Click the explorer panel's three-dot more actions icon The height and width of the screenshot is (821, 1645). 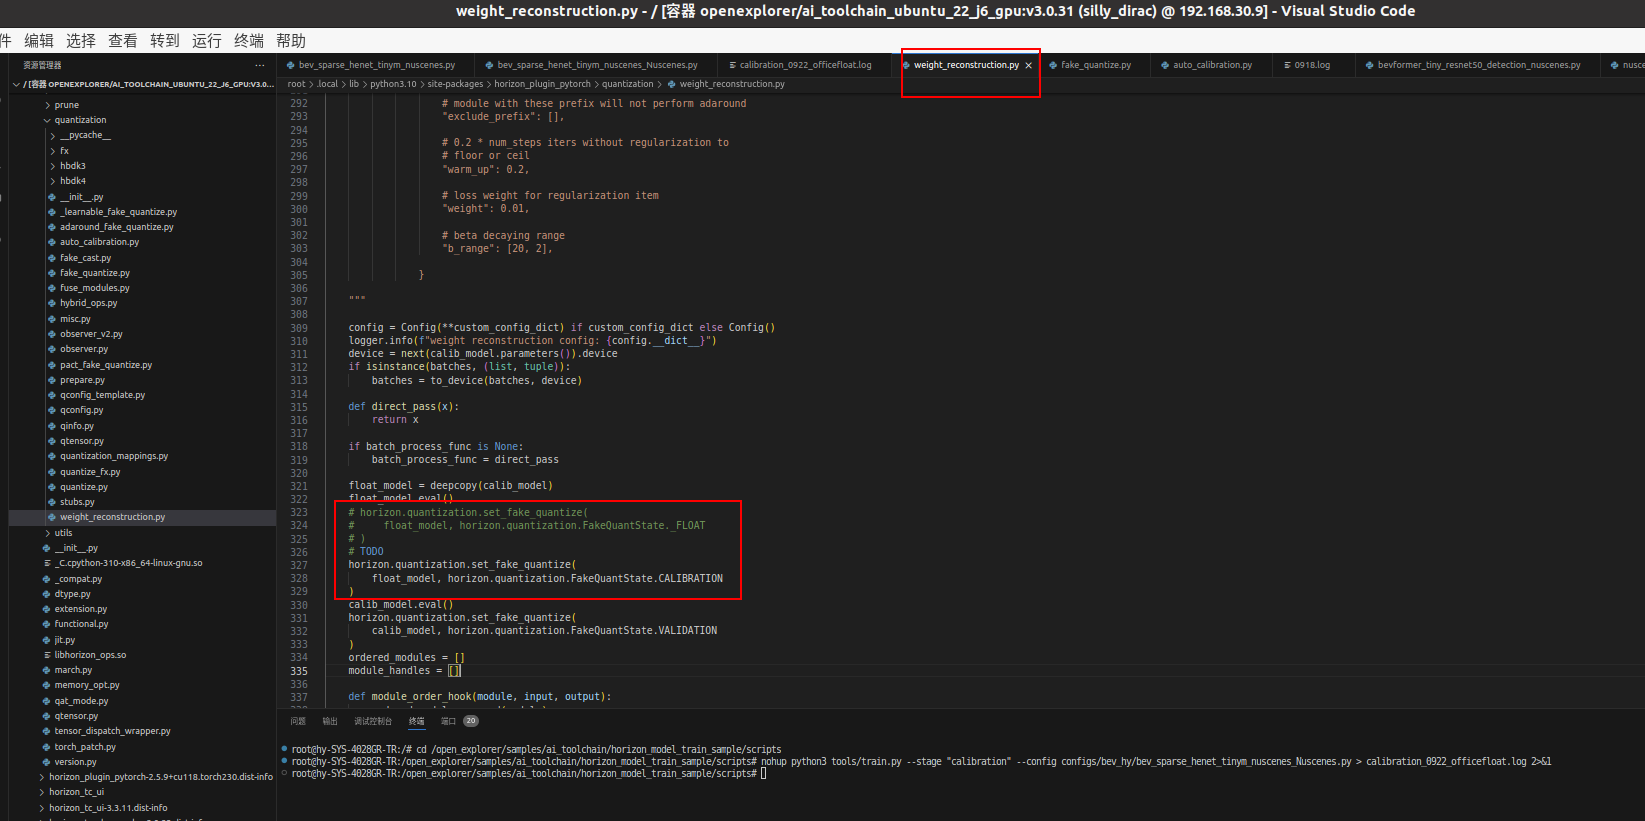(x=260, y=65)
